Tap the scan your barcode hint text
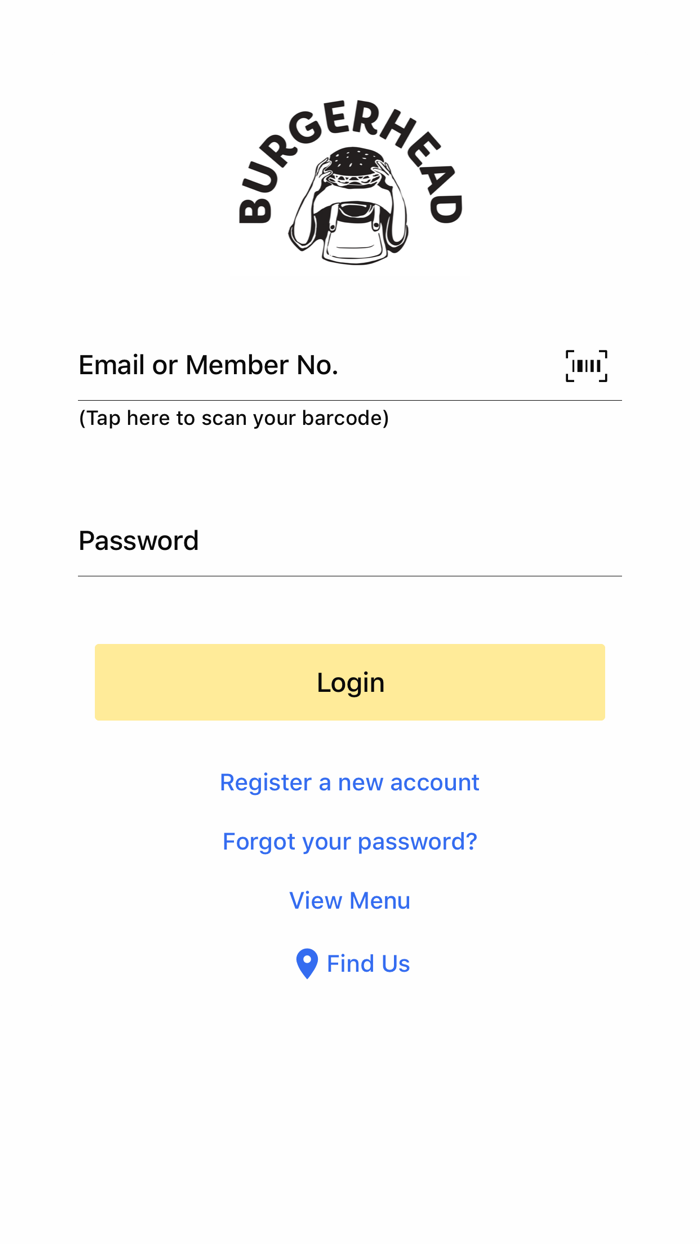700x1244 pixels. point(234,418)
